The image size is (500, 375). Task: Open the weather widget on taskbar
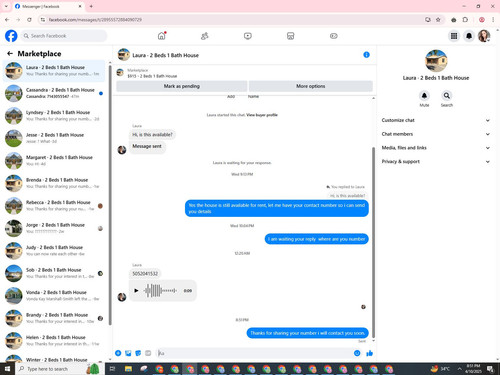coord(440,369)
